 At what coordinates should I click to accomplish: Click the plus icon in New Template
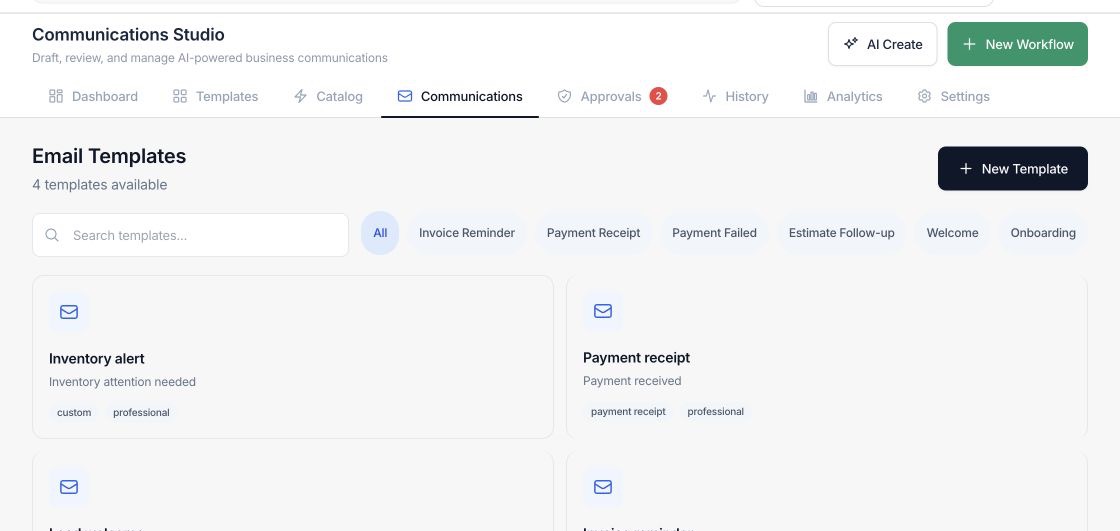[x=965, y=169]
